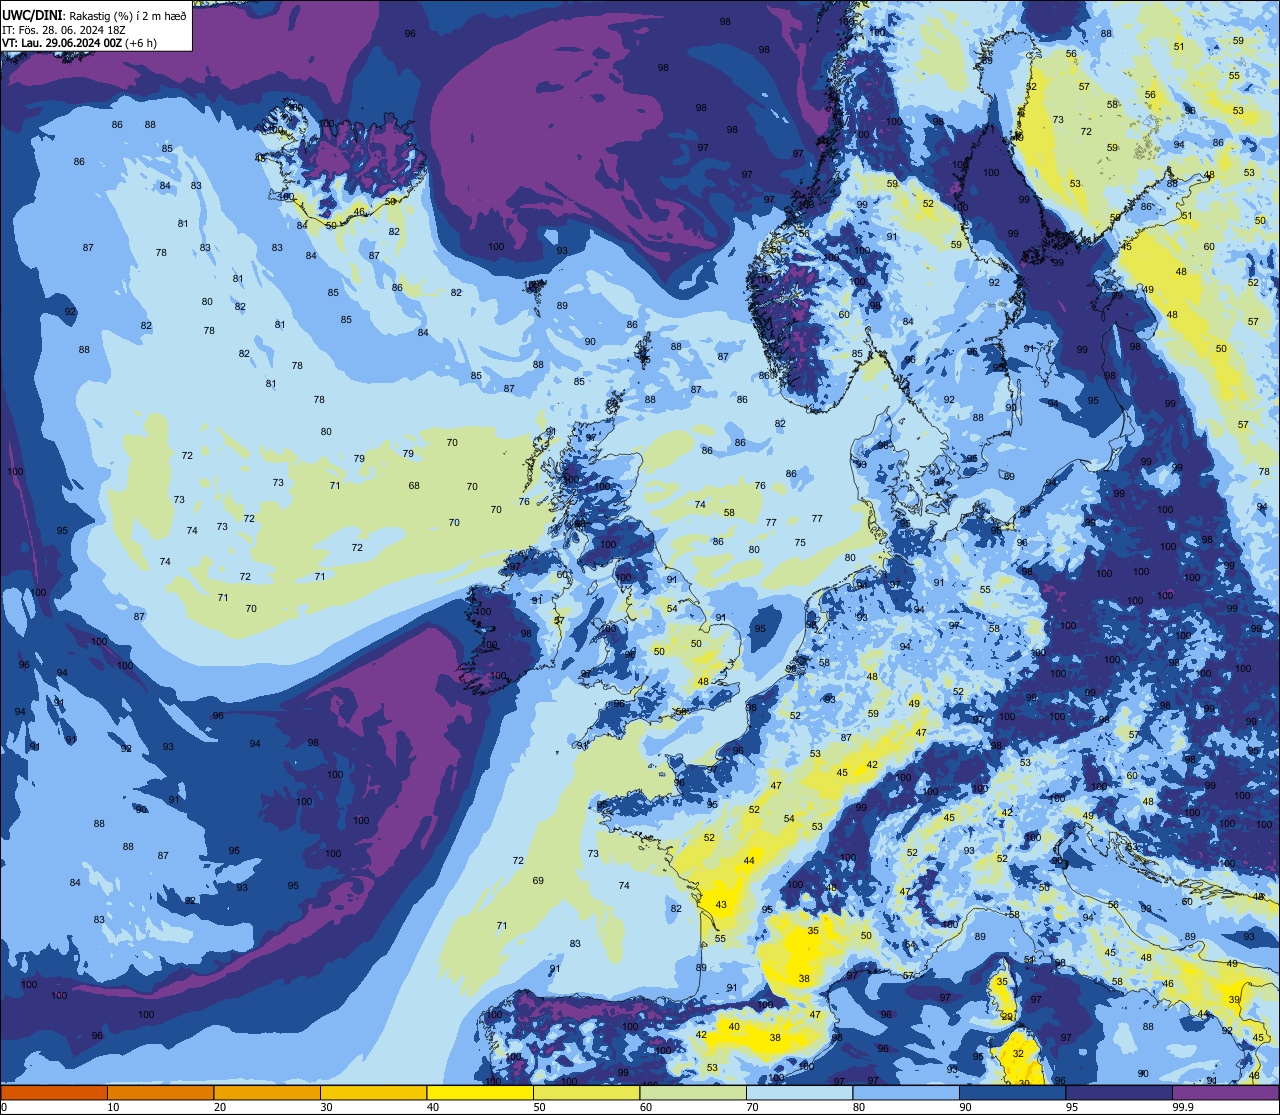Click the '43' value over western France
The image size is (1280, 1115).
point(721,904)
